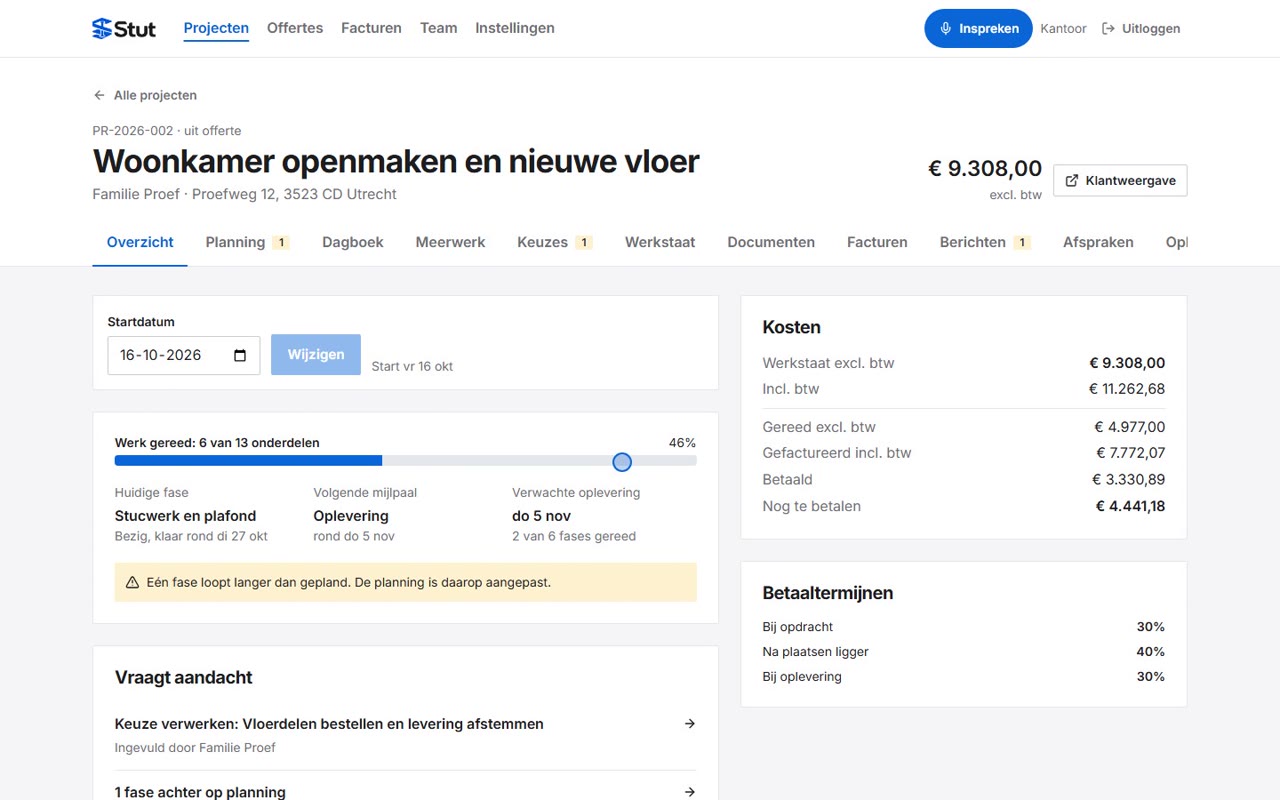Click the 1 badge on Berichten tab

tap(1022, 242)
